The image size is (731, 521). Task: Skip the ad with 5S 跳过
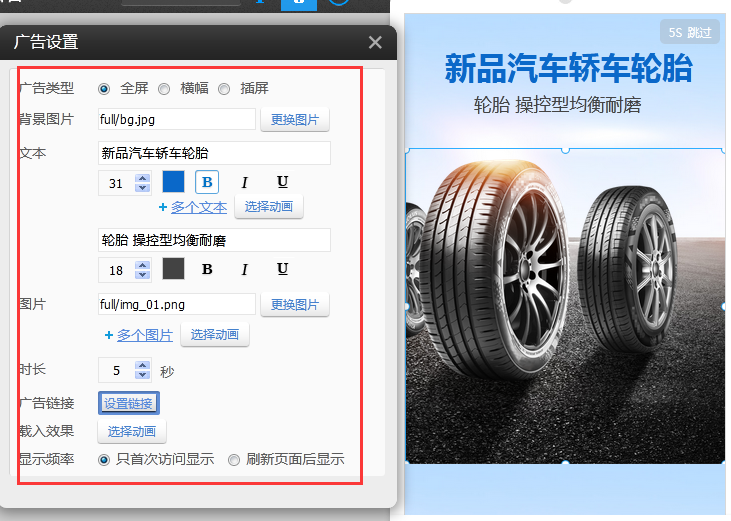tap(690, 32)
